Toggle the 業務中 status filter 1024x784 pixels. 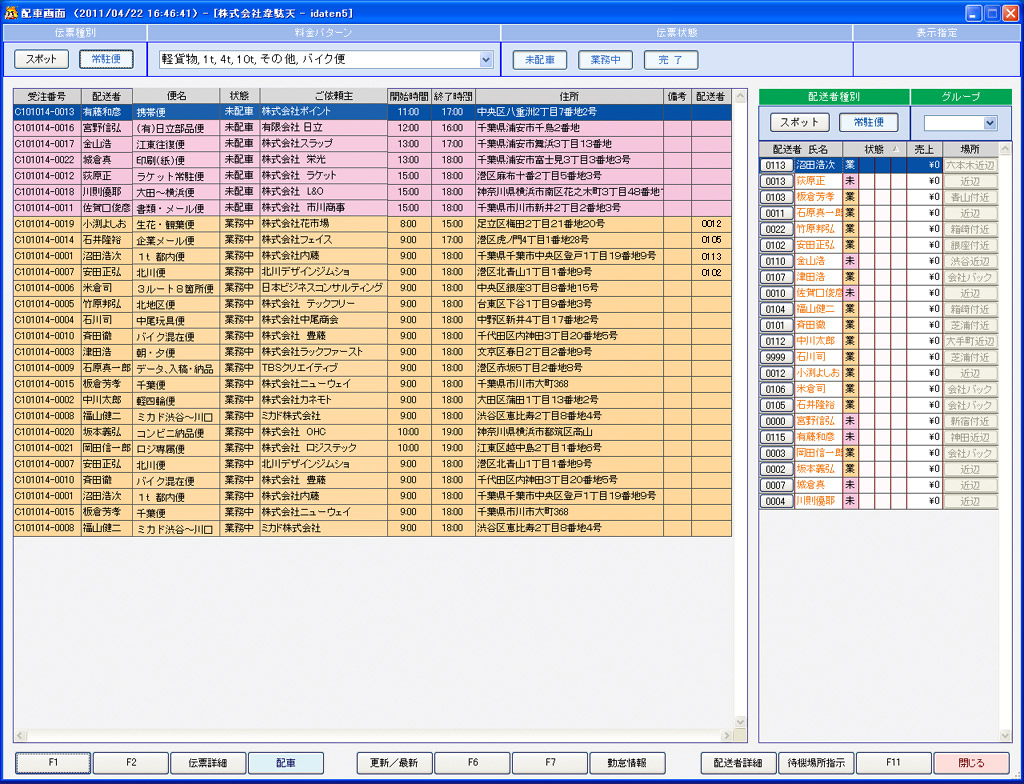605,60
